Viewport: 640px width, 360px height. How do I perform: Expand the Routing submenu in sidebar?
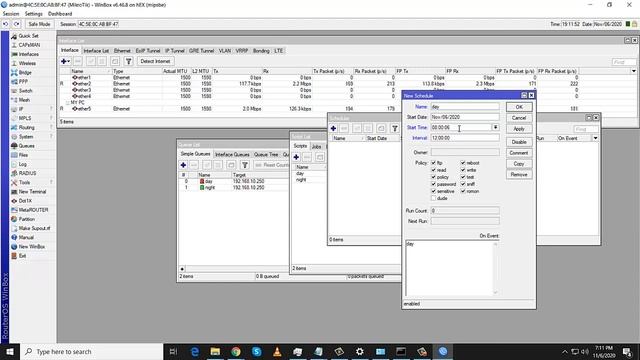pyautogui.click(x=51, y=127)
